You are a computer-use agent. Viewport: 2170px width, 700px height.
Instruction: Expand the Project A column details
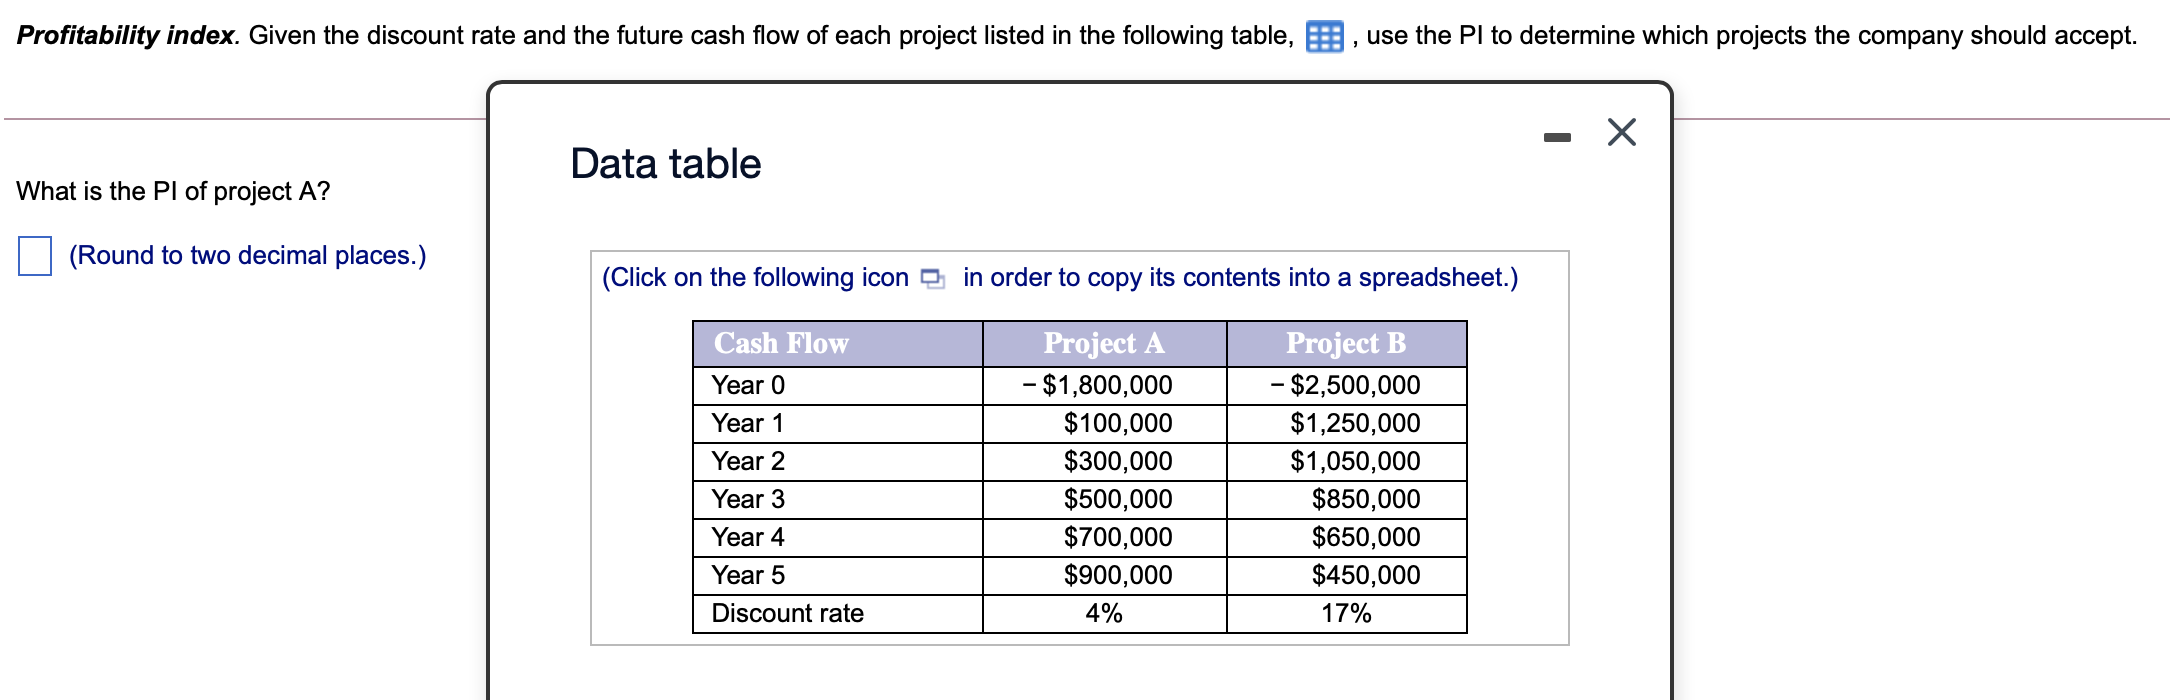[1103, 345]
